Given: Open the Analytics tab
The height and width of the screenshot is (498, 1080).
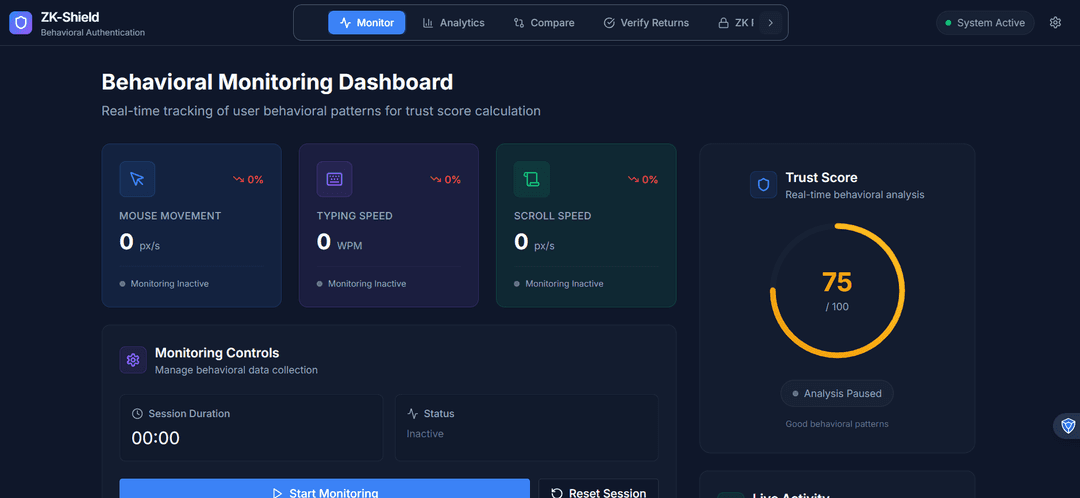Looking at the screenshot, I should (453, 23).
